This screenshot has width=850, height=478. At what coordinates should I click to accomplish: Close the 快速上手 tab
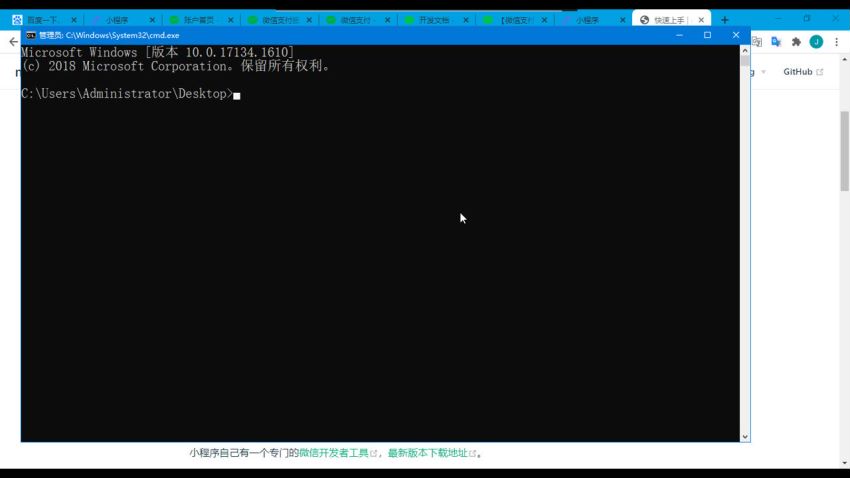tap(701, 20)
